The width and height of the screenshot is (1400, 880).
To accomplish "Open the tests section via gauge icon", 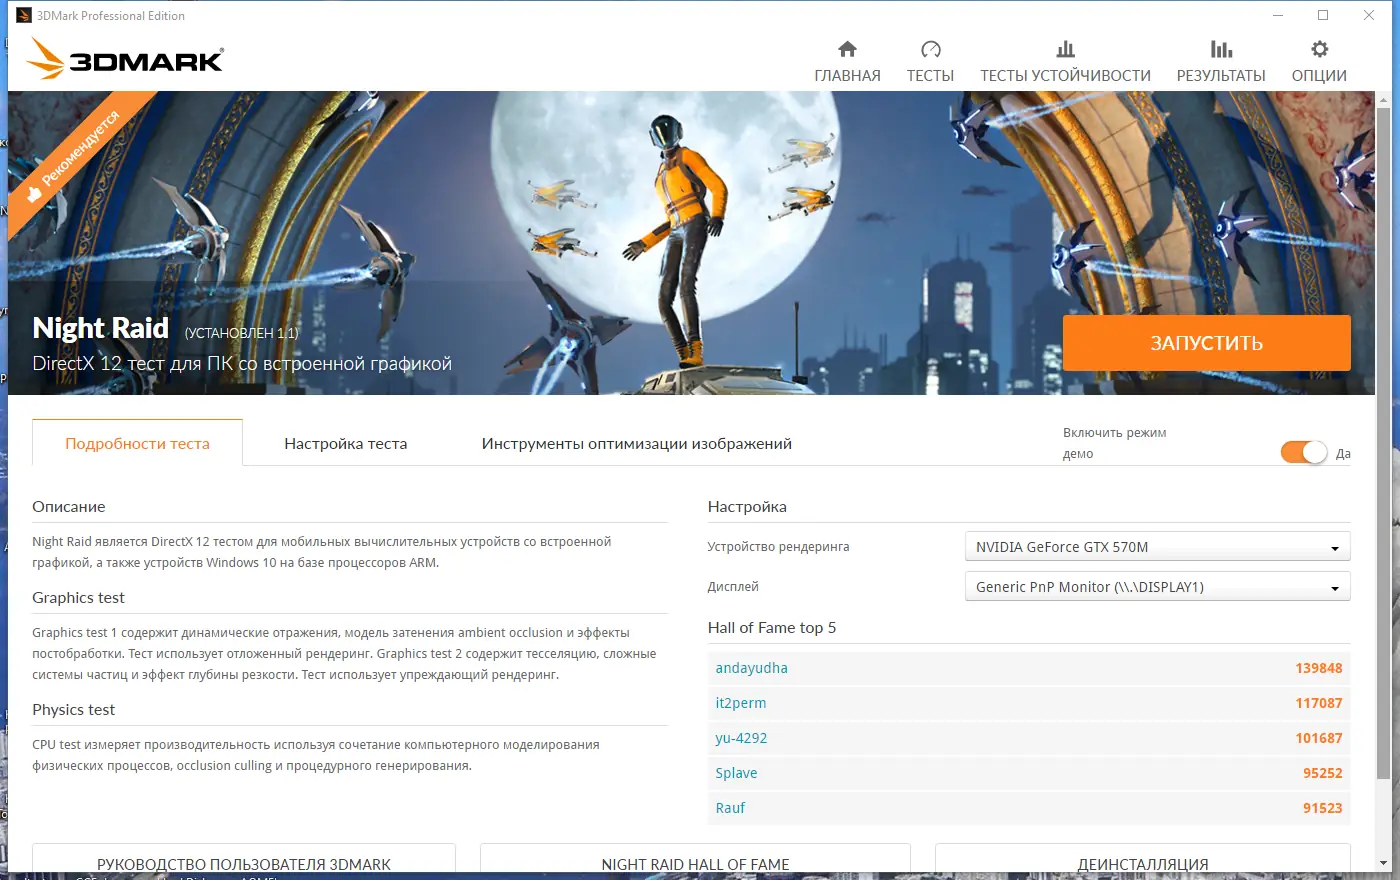I will point(930,50).
